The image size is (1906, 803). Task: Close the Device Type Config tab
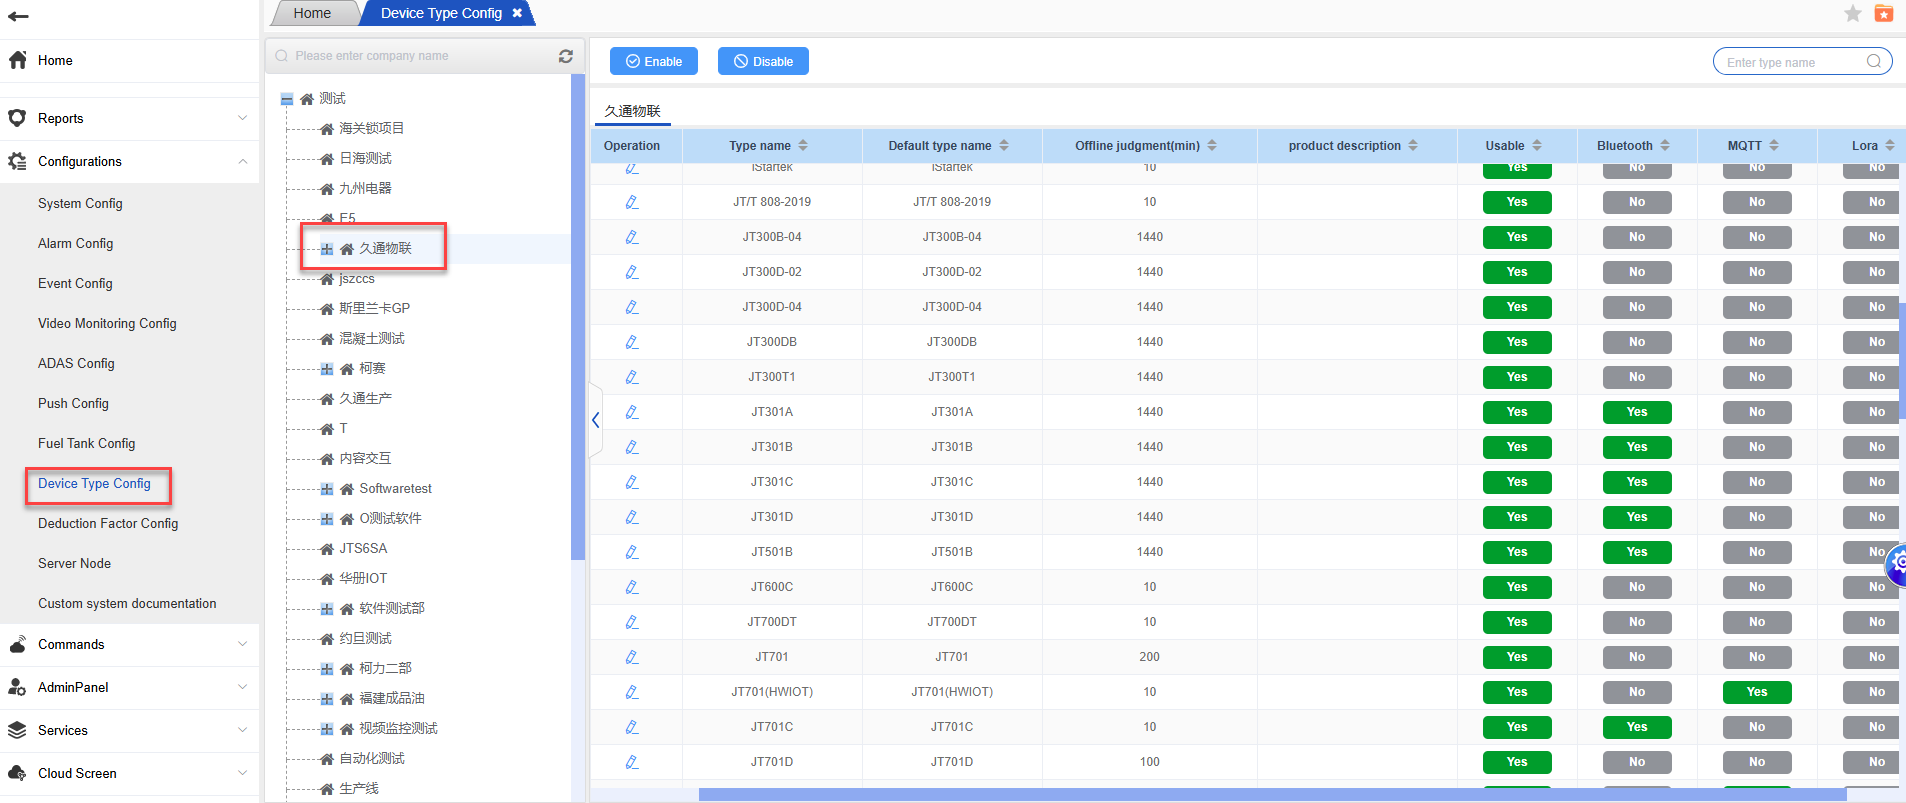517,13
